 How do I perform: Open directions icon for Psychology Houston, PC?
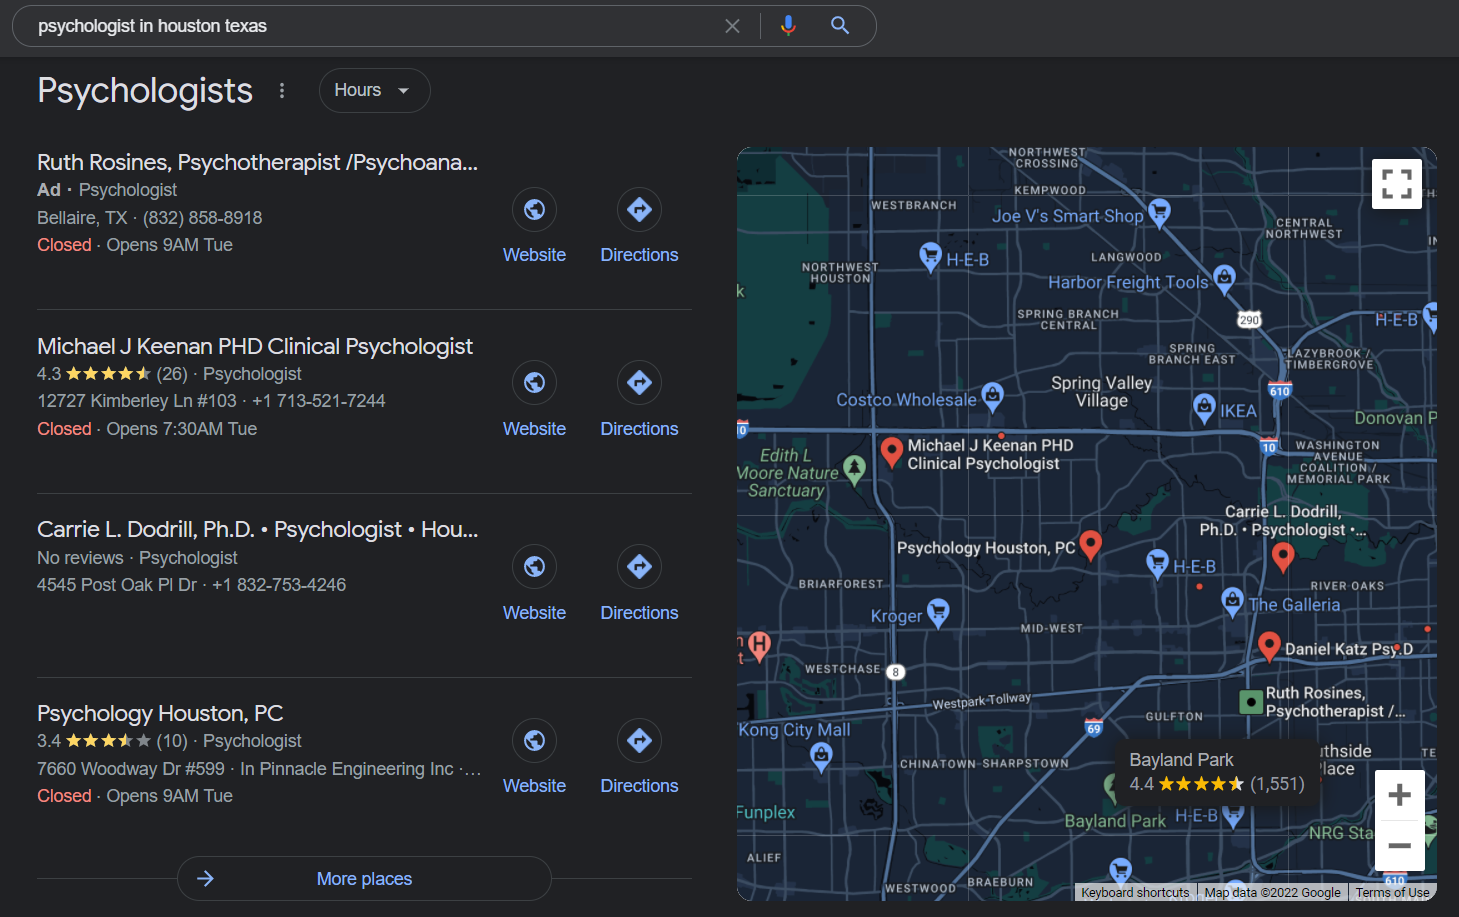[639, 741]
